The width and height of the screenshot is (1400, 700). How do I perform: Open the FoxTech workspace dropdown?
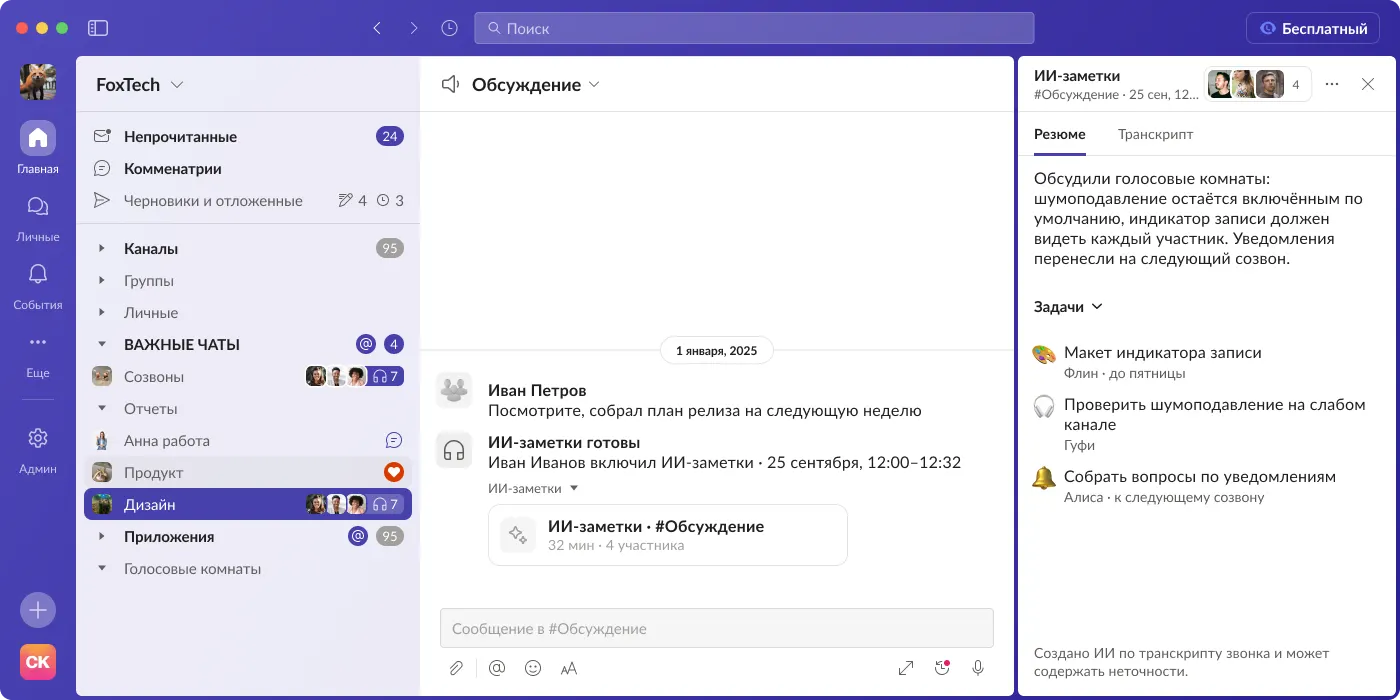(x=140, y=85)
